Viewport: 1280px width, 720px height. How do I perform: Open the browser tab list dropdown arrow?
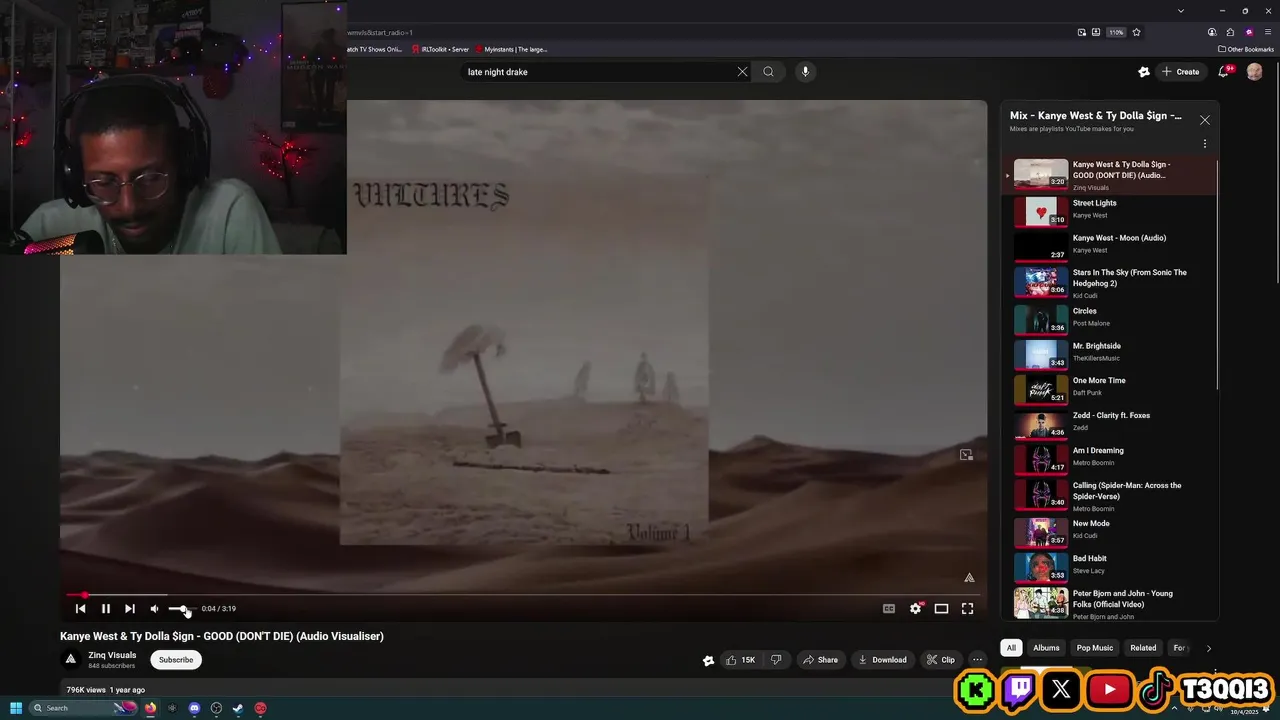click(x=1181, y=11)
